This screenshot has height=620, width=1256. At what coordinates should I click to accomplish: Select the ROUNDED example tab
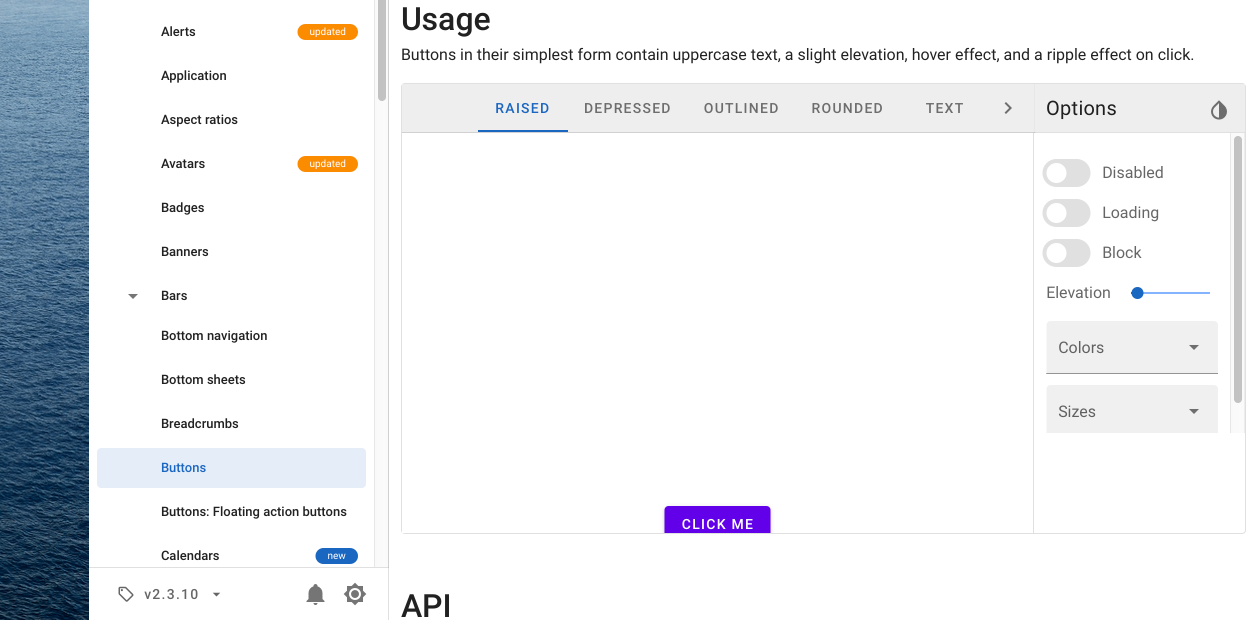click(847, 108)
